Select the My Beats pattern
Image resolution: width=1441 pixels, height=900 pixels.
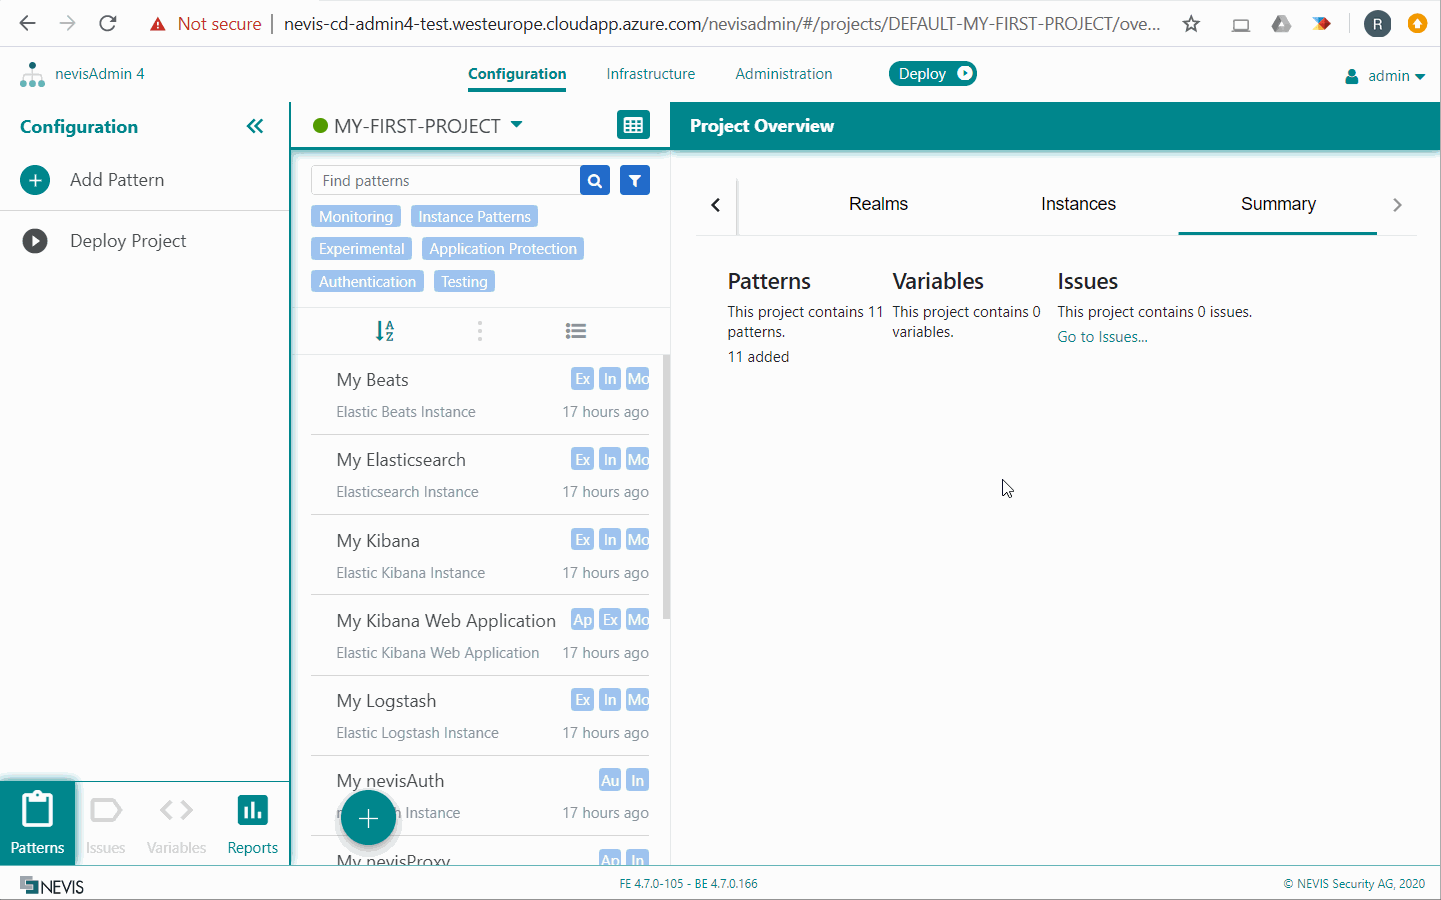(x=480, y=395)
